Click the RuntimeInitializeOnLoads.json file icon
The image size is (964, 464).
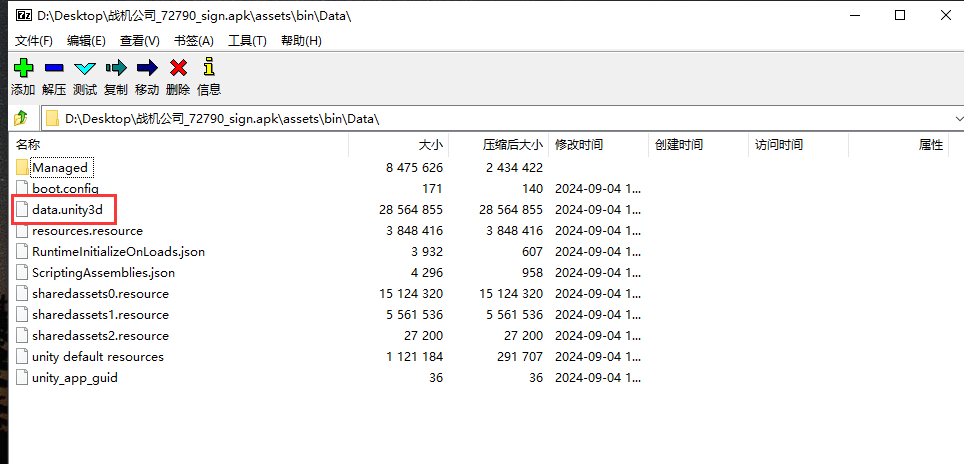(x=22, y=252)
